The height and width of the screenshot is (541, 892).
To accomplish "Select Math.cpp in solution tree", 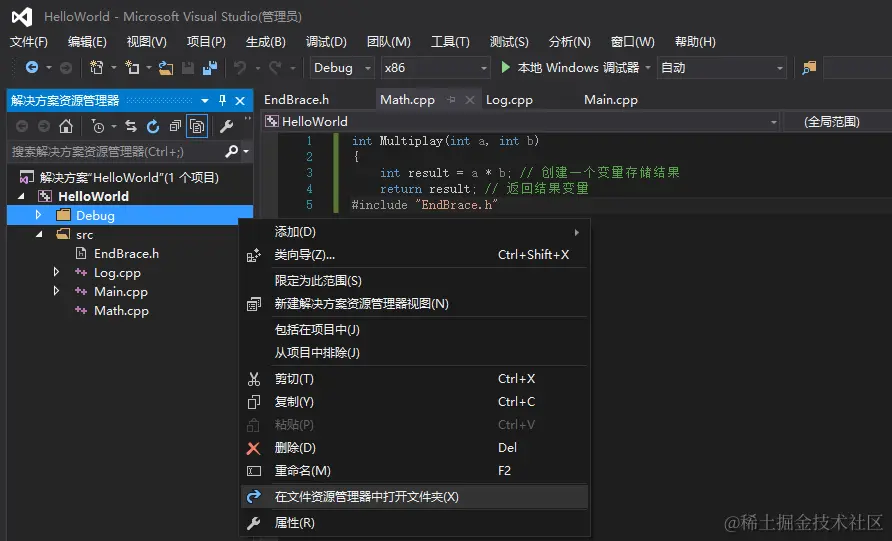I will pyautogui.click(x=121, y=311).
